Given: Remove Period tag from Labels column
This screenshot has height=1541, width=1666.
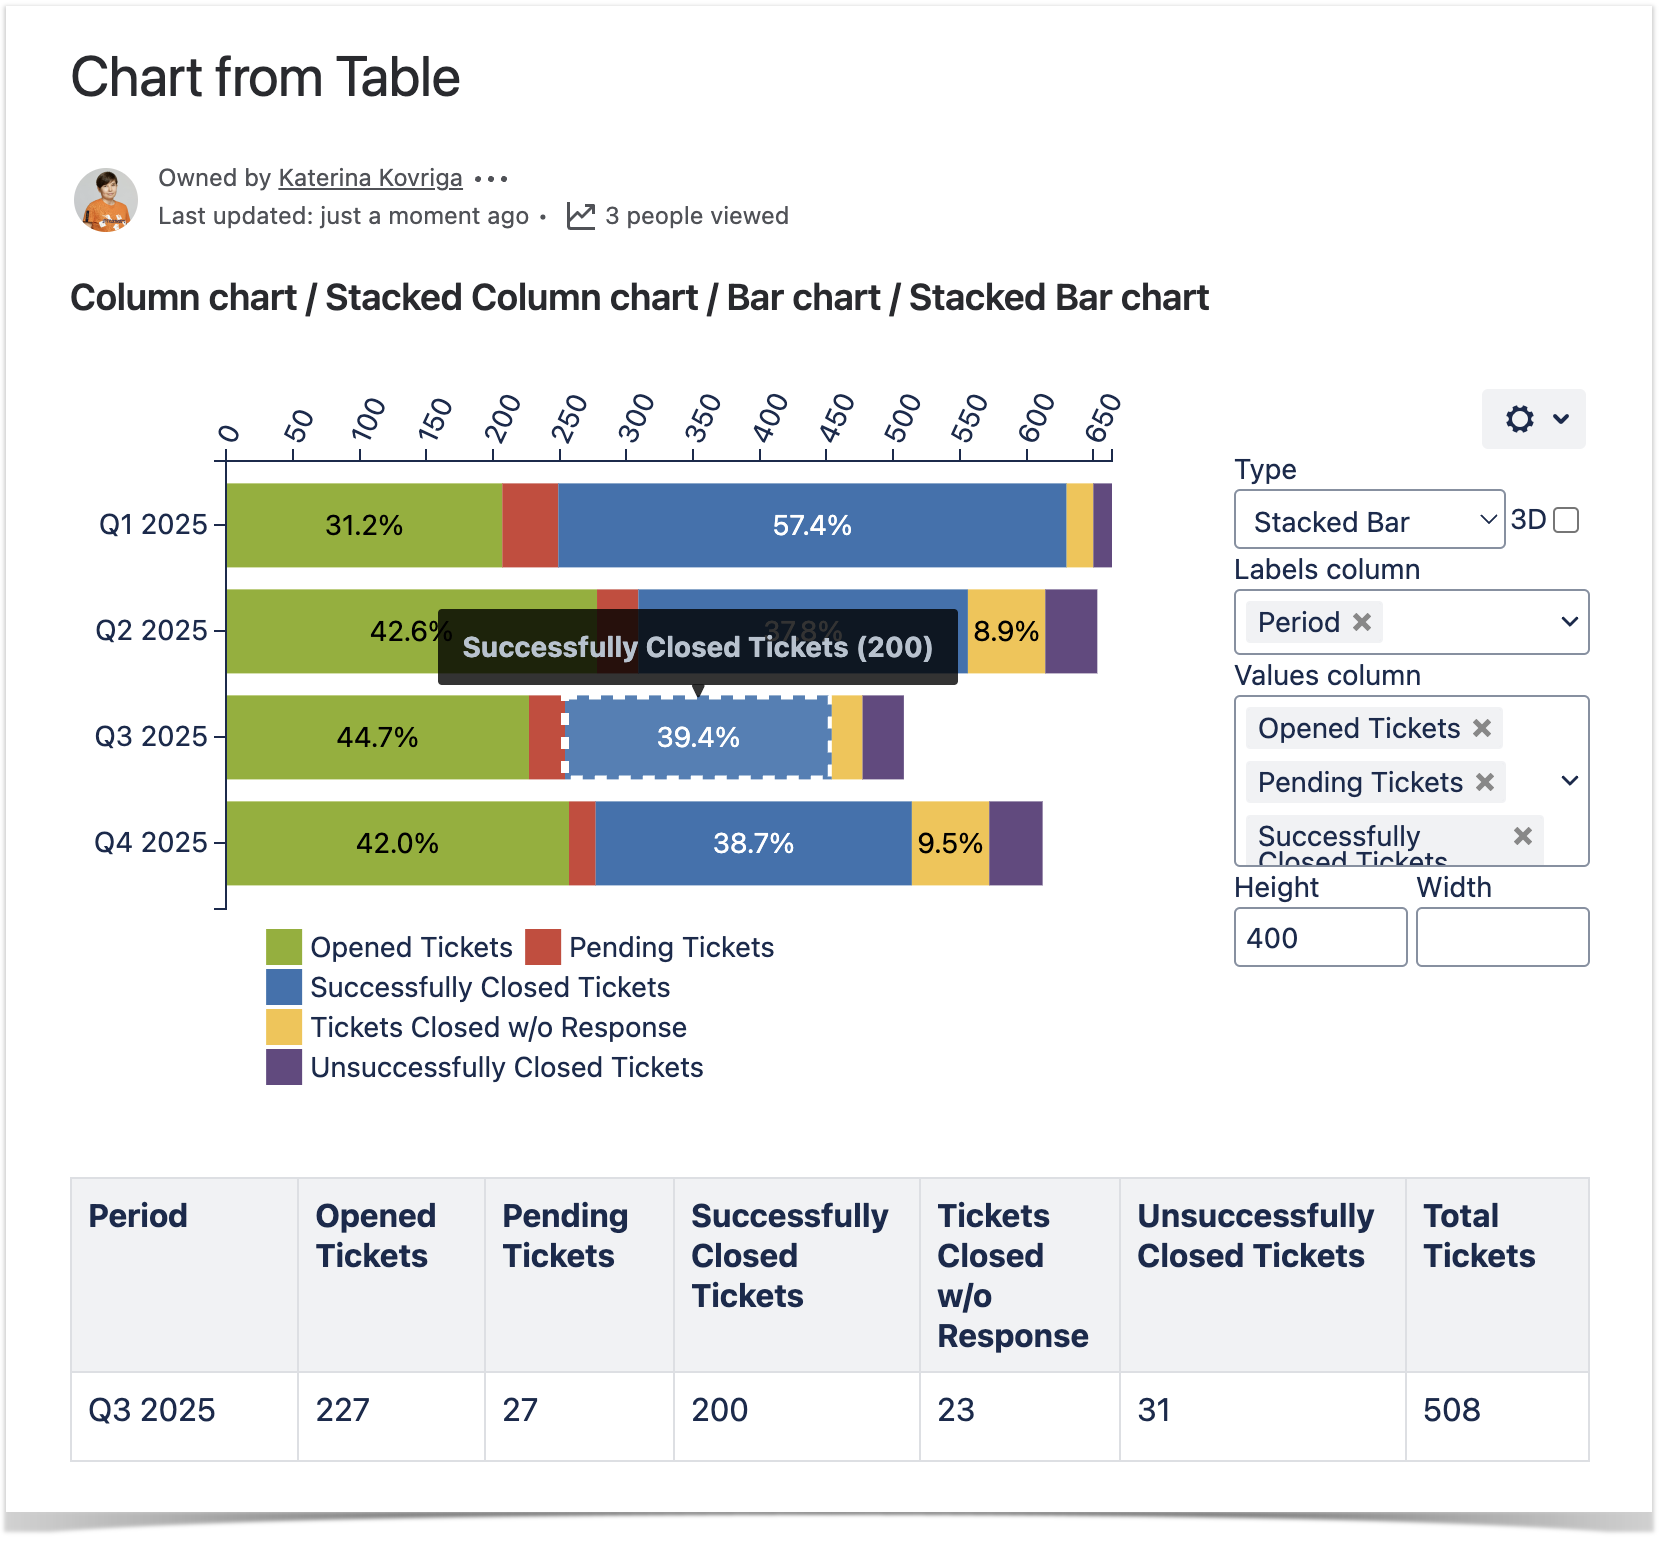Looking at the screenshot, I should (x=1361, y=622).
